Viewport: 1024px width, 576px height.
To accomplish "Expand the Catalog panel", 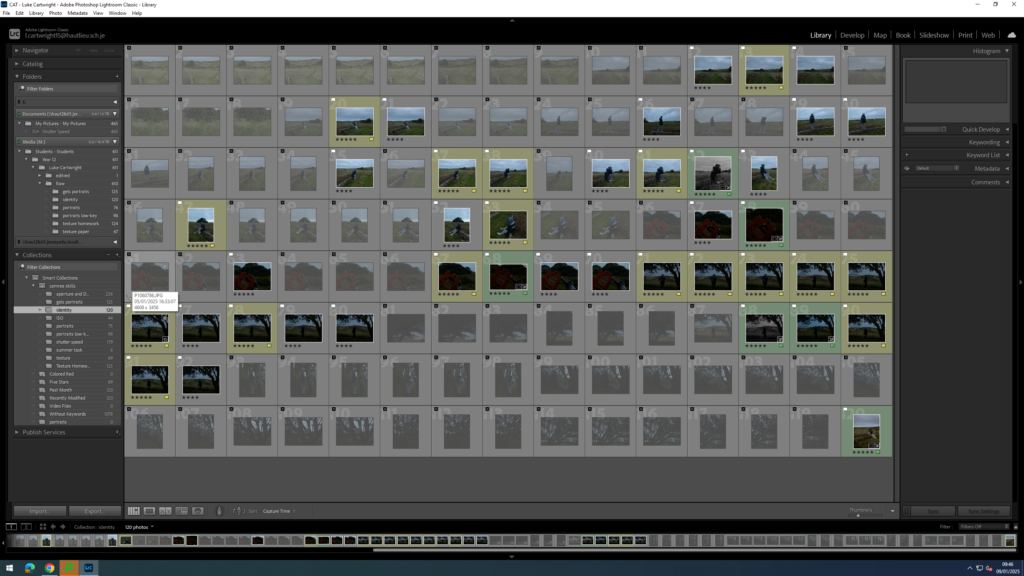I will pyautogui.click(x=17, y=64).
